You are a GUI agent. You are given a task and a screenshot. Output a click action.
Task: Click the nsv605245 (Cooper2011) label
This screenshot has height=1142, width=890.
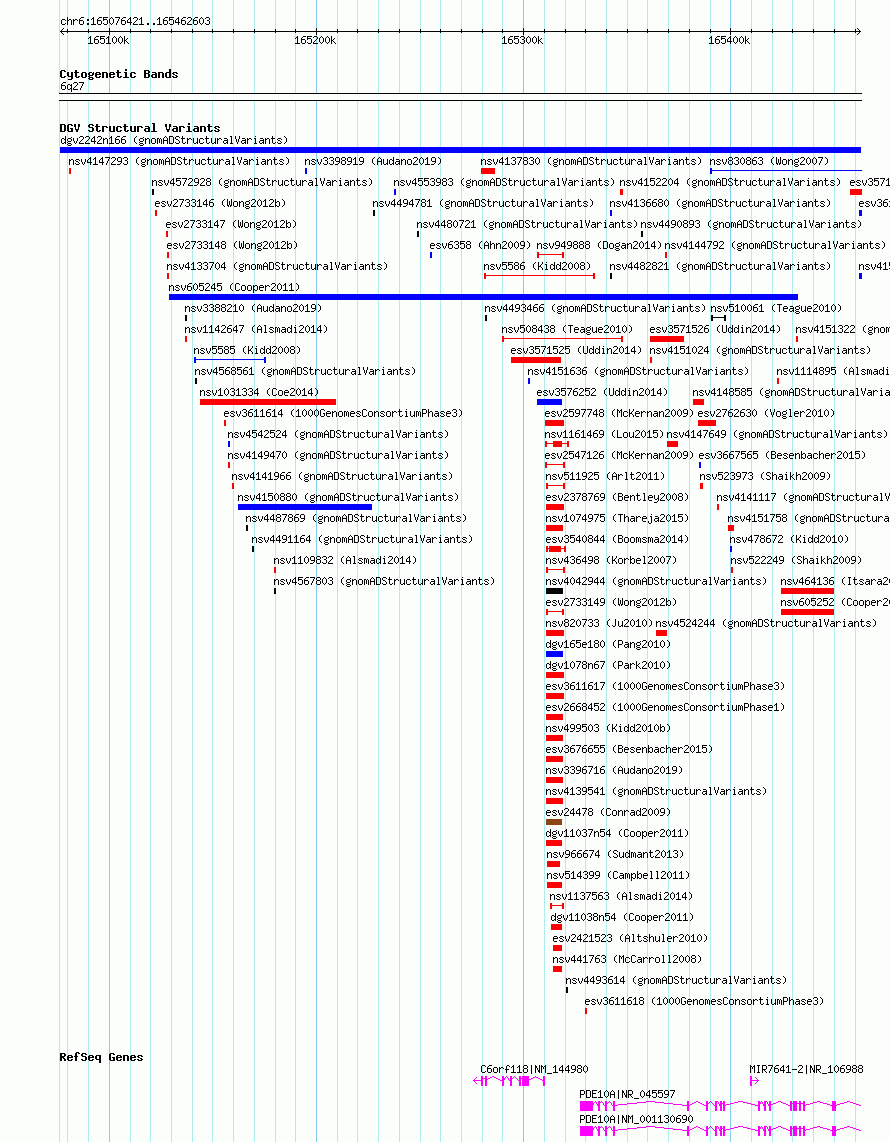[x=235, y=288]
